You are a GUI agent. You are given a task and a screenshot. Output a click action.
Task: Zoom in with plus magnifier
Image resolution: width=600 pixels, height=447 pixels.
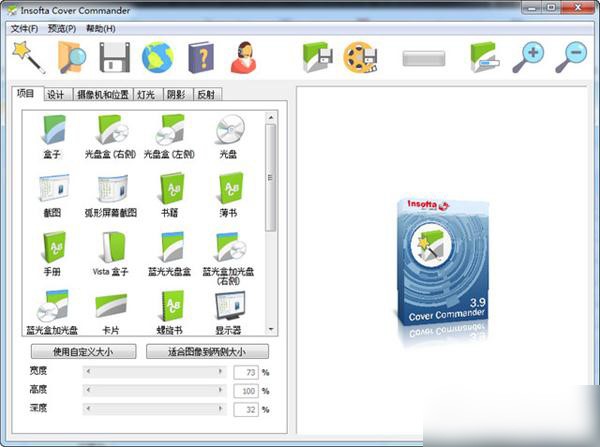coord(528,57)
